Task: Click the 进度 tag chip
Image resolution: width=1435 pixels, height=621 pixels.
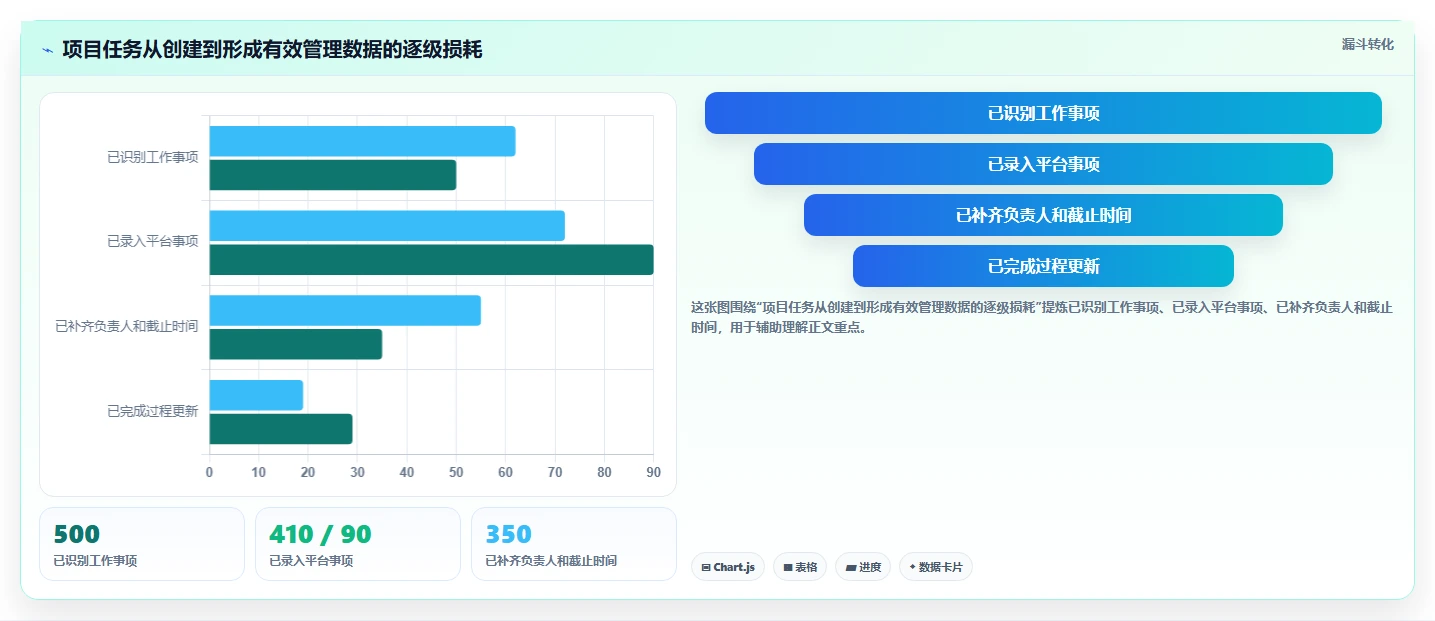Action: [x=863, y=567]
